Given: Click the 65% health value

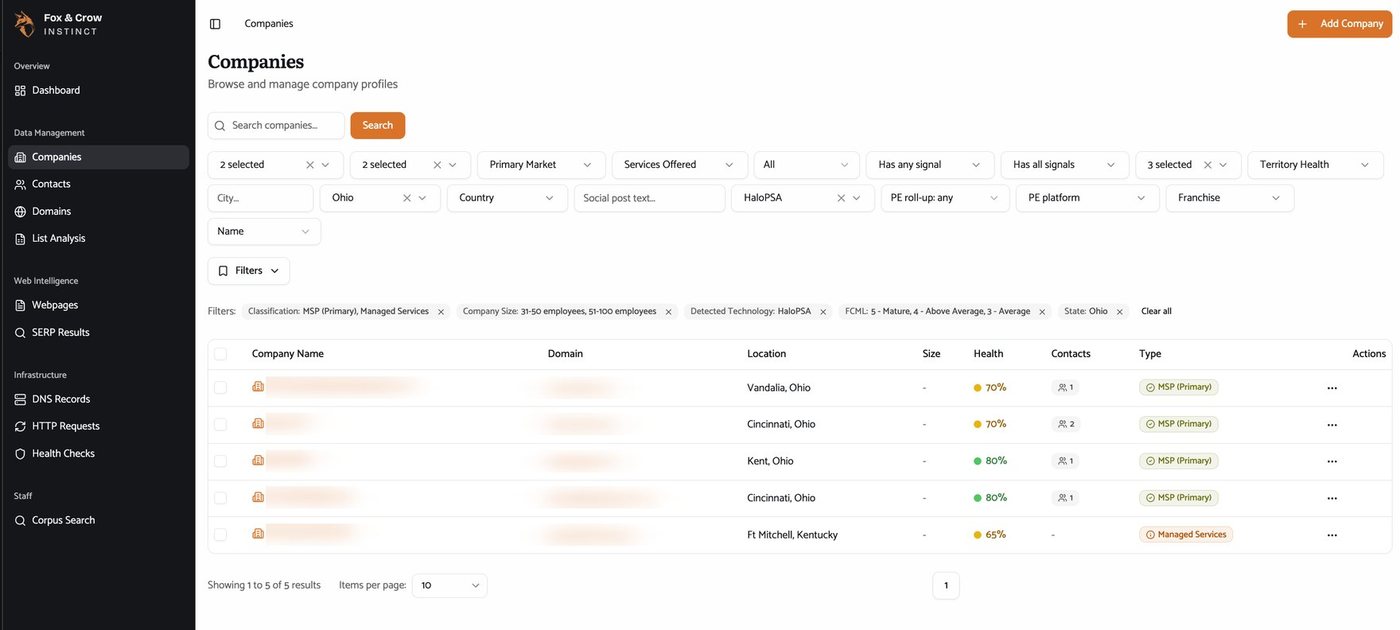Looking at the screenshot, I should [x=996, y=535].
